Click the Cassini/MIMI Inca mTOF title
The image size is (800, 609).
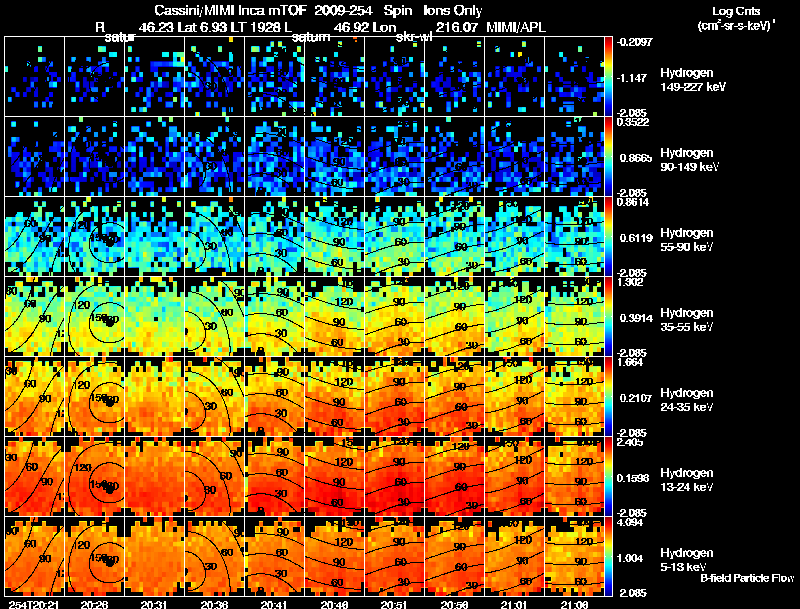[229, 10]
